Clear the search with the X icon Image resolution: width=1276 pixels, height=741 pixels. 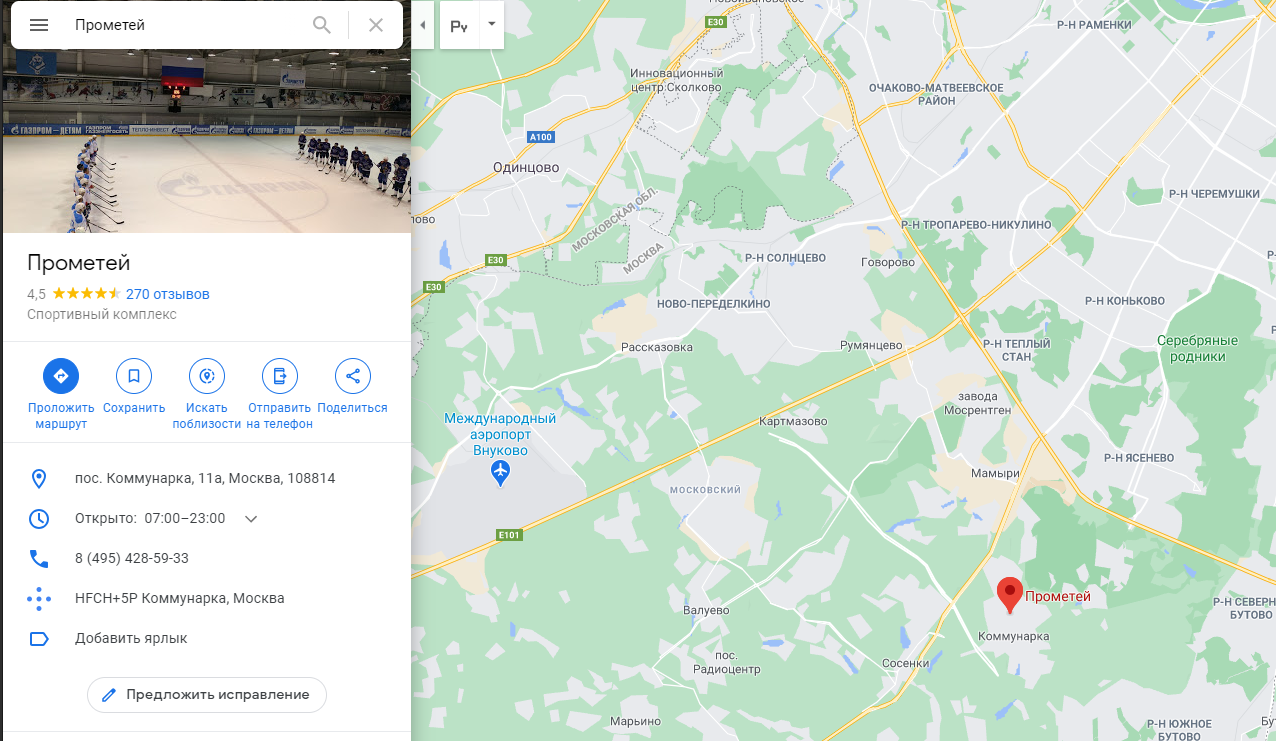pyautogui.click(x=376, y=25)
